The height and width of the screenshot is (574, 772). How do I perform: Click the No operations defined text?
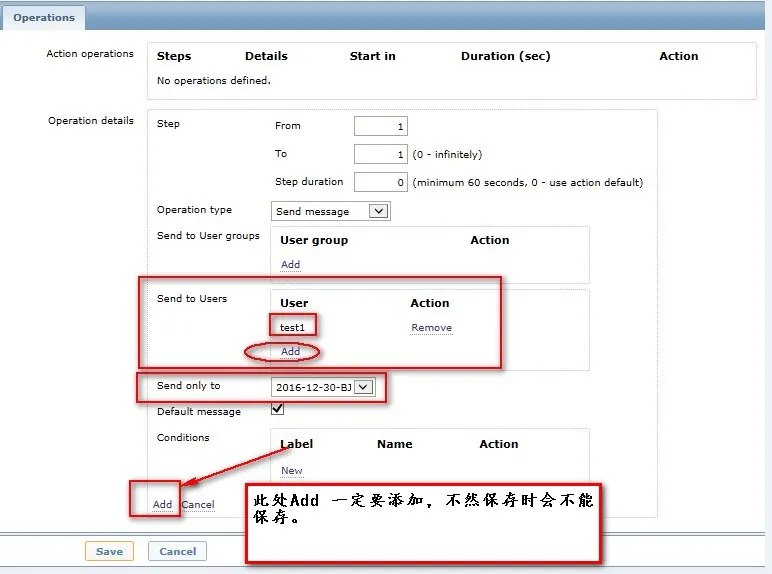point(214,80)
